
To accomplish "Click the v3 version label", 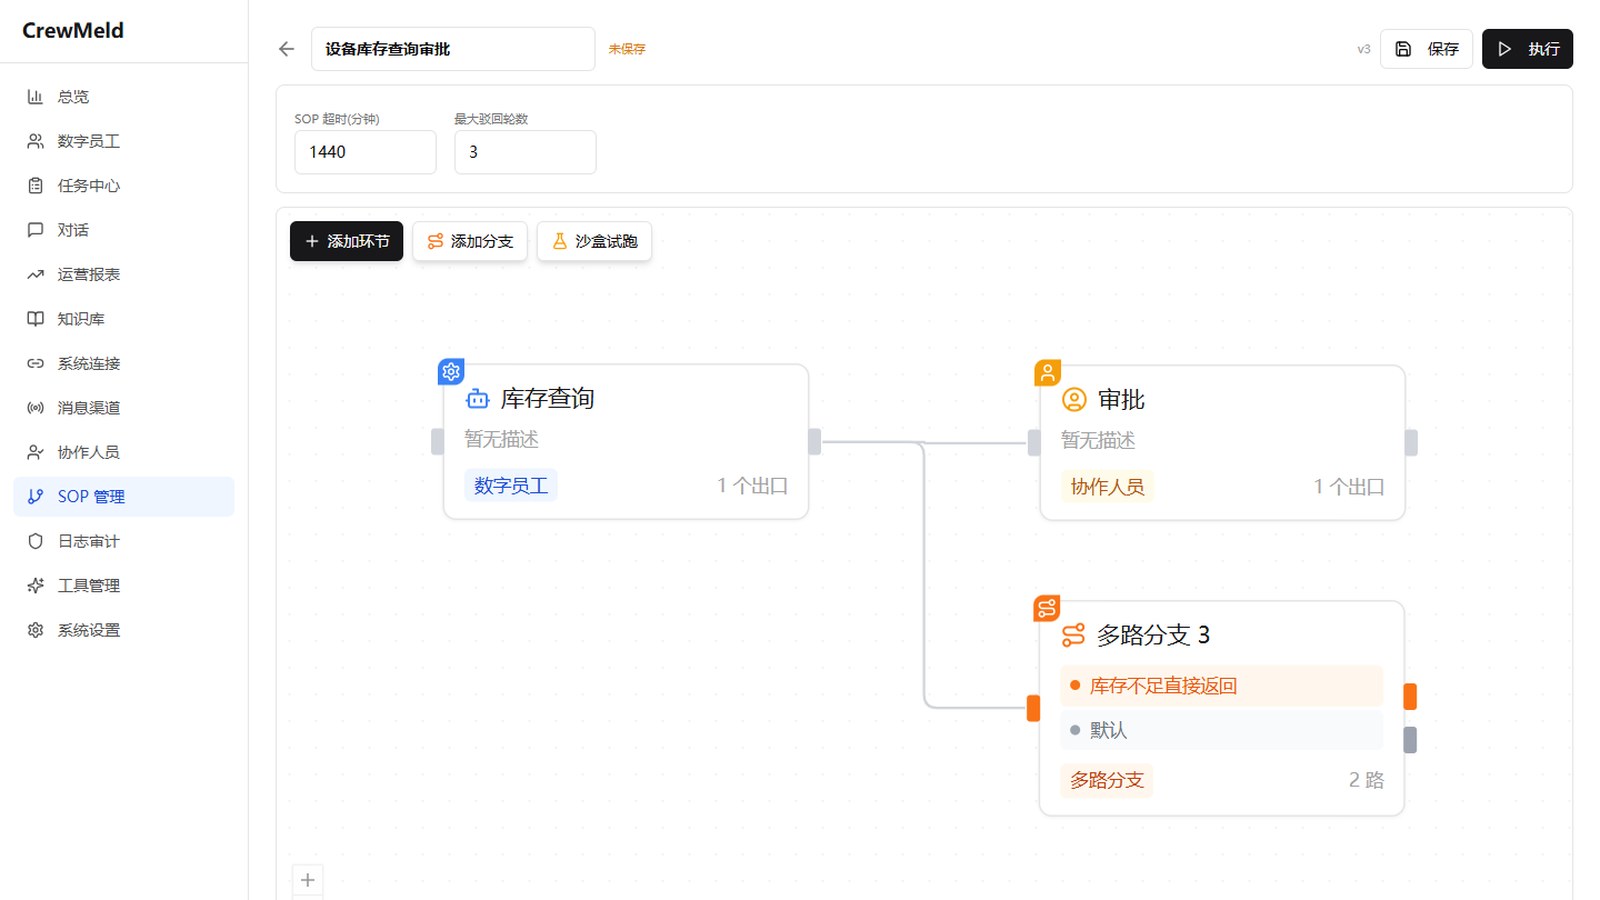I will [1364, 49].
